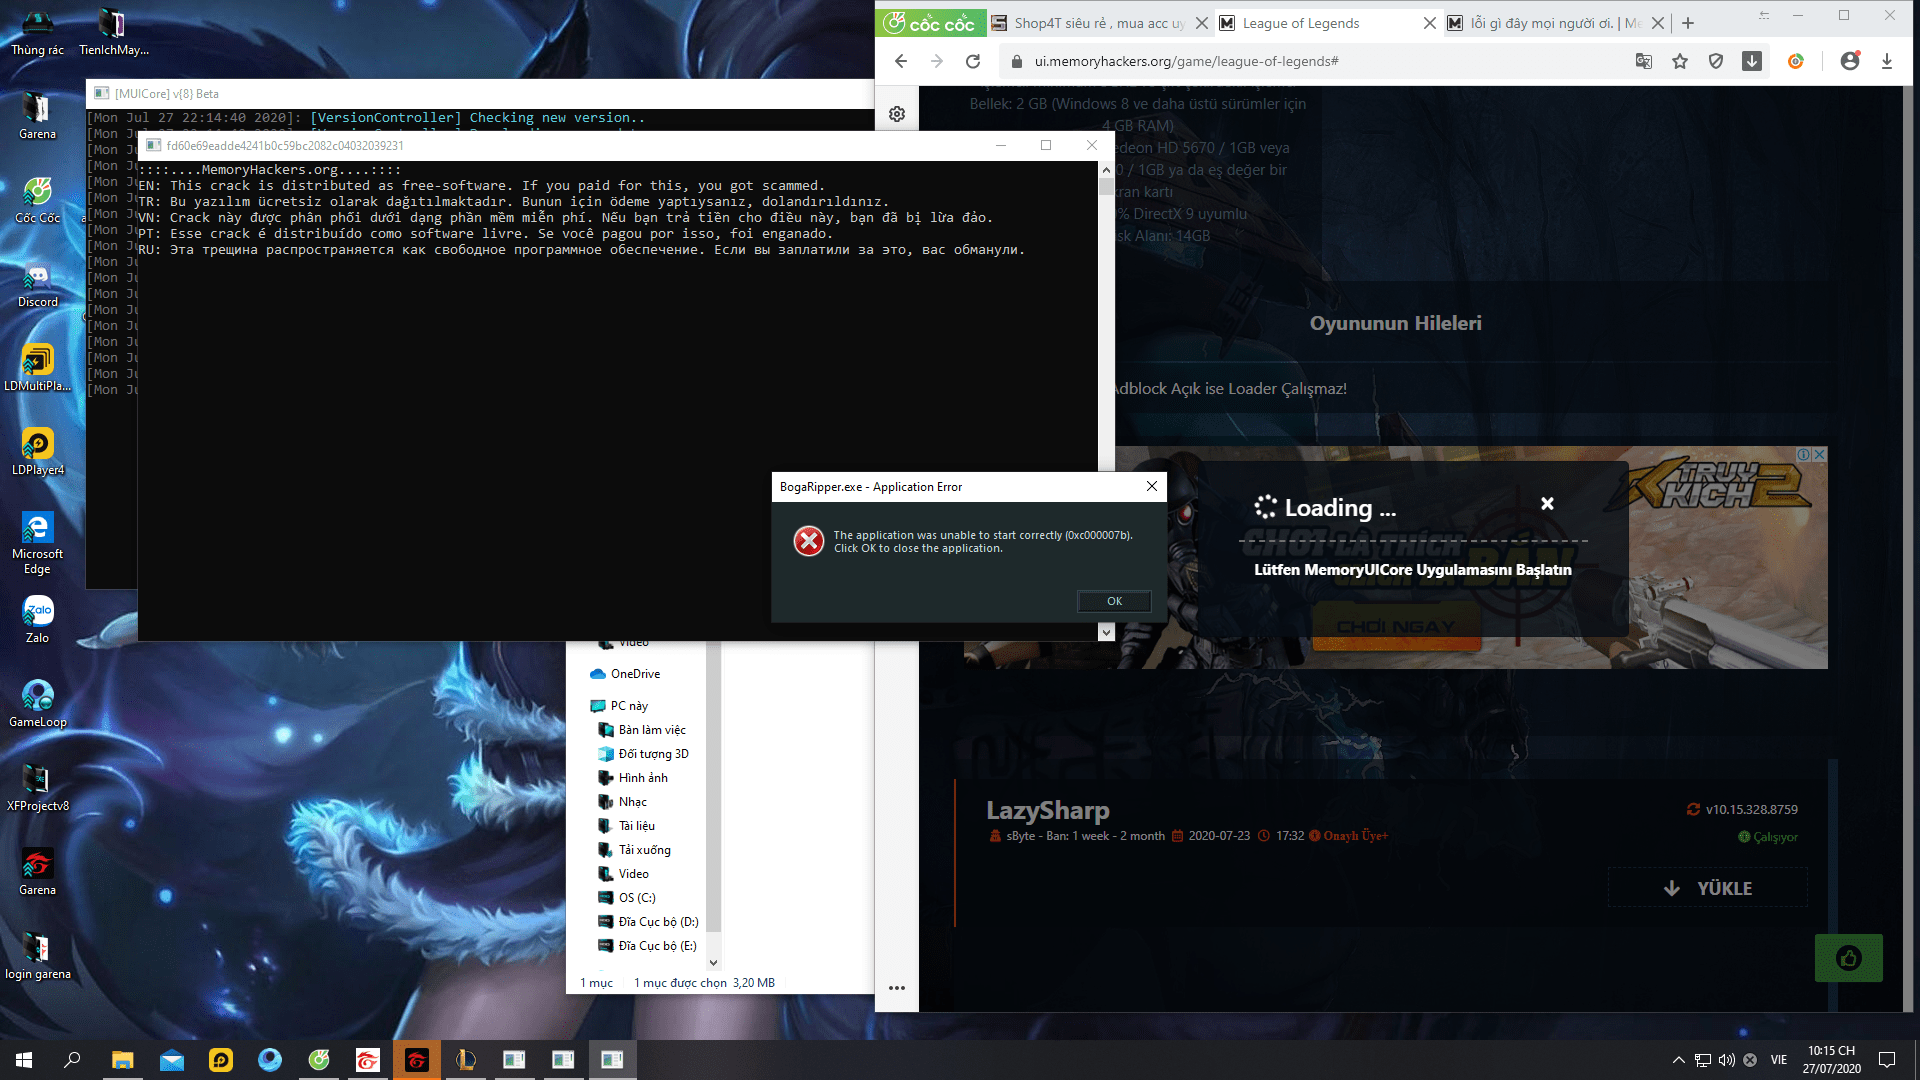The image size is (1920, 1080).
Task: Switch to the League of Legends tab
Action: [1300, 23]
